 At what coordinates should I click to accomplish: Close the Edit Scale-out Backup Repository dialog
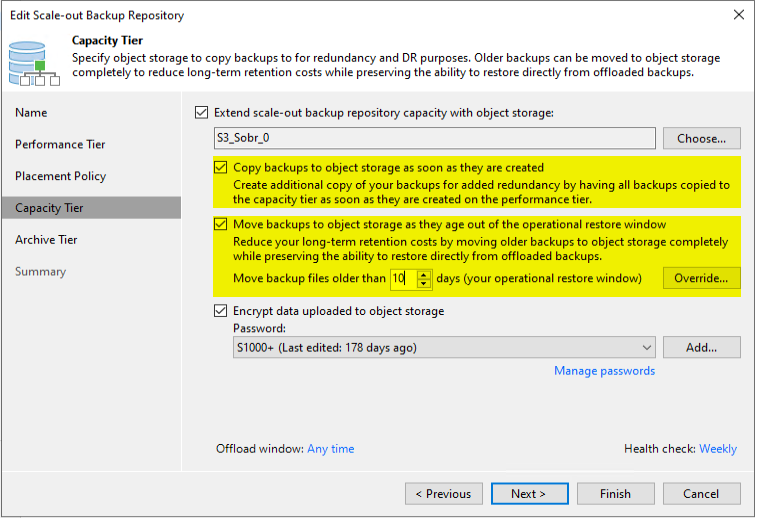tap(739, 15)
